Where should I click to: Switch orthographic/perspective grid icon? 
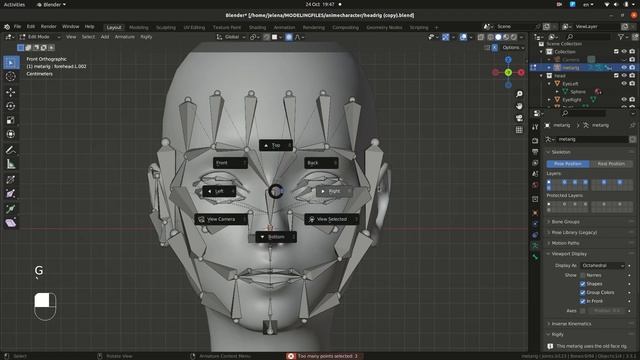(x=519, y=130)
